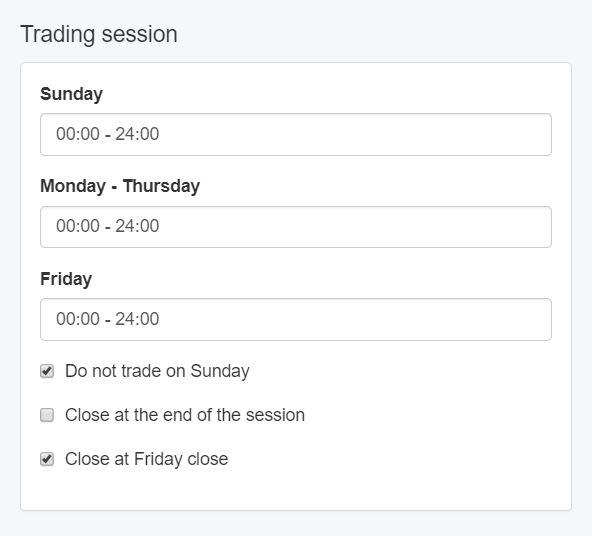
Task: Enable Close at the end of the session checkbox
Action: coord(47,415)
